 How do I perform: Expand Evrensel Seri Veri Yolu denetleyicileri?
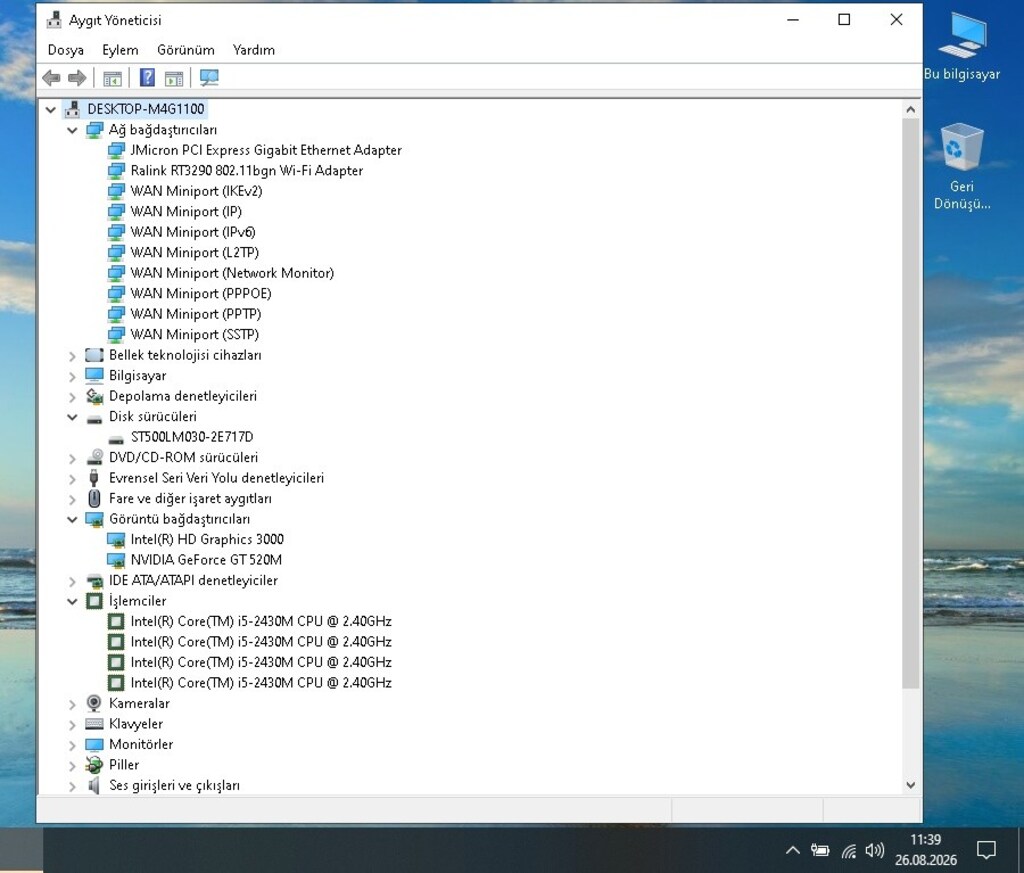[72, 479]
